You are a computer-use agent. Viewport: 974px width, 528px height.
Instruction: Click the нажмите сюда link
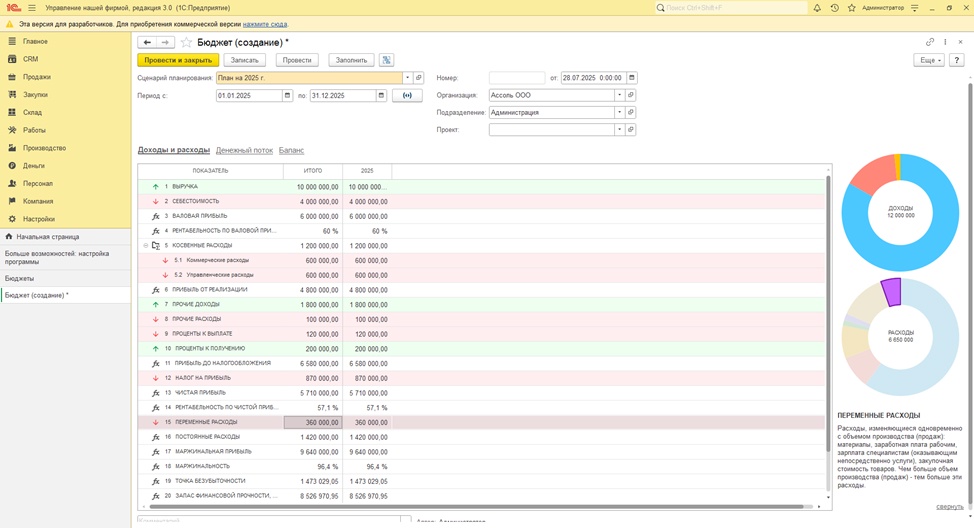[265, 22]
